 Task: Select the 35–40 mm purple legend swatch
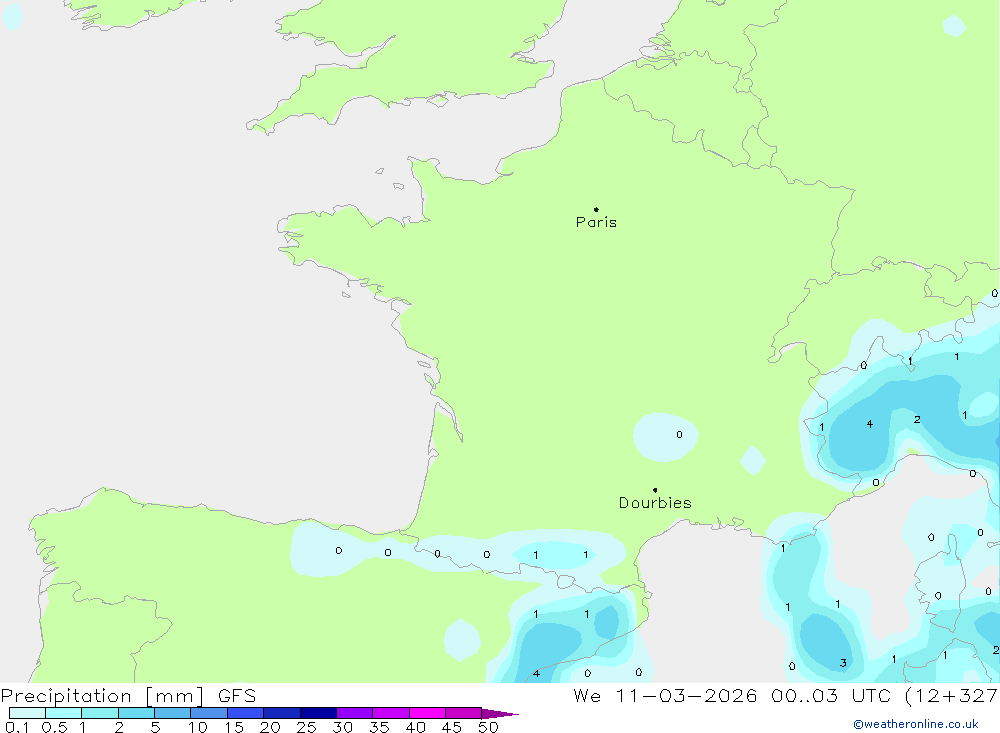[x=391, y=713]
